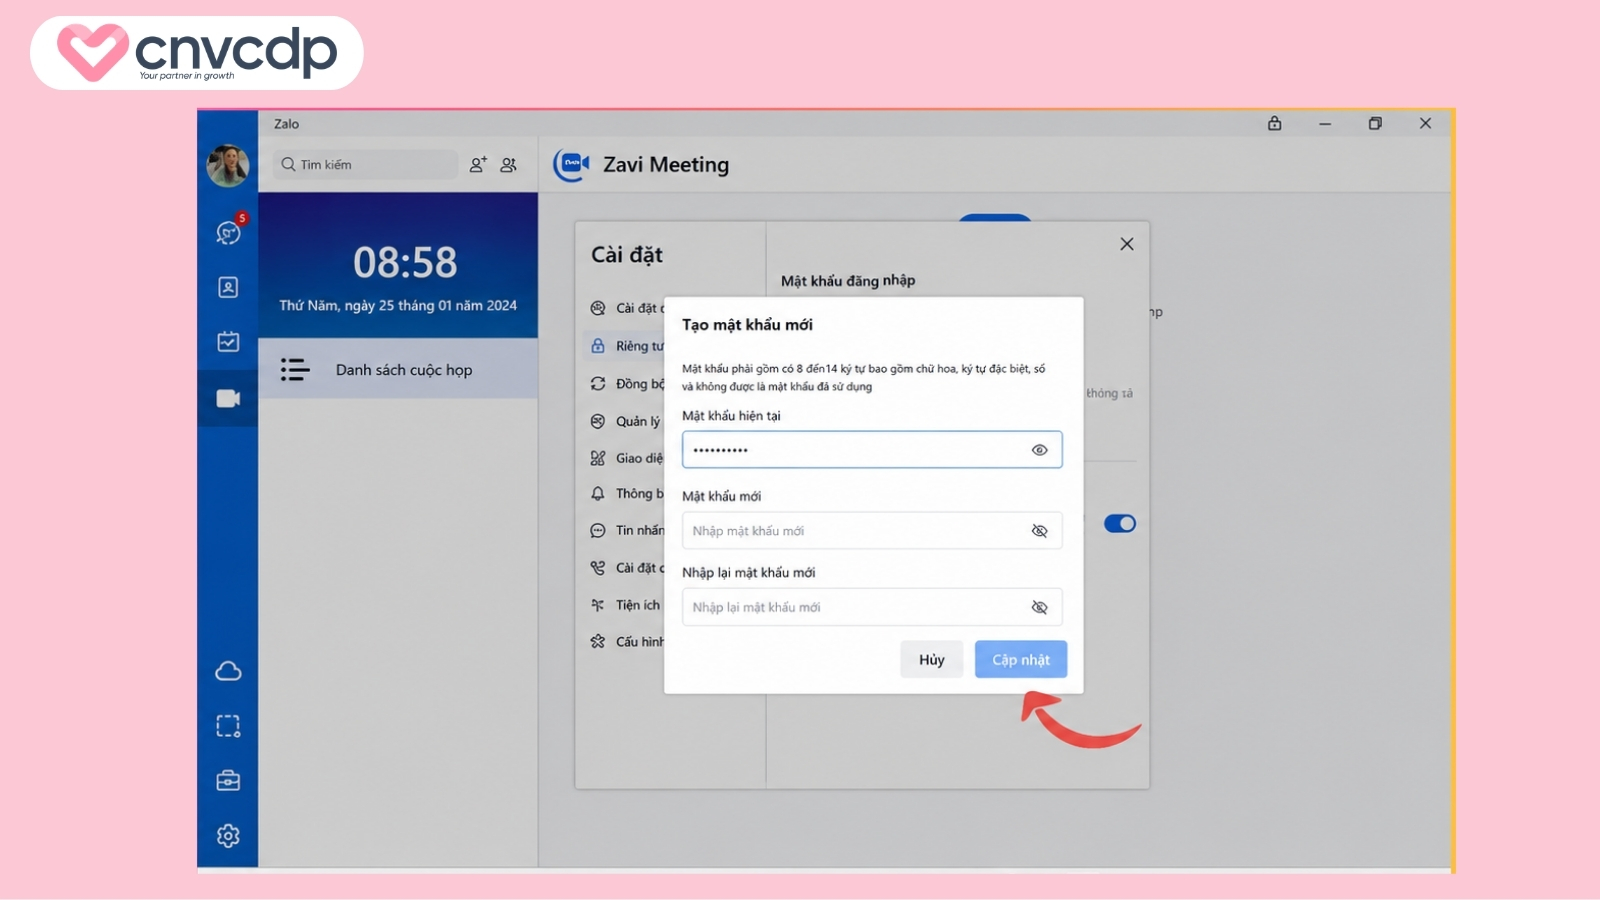
Task: Select the Cài đặt tab with phone icon
Action: 626,568
